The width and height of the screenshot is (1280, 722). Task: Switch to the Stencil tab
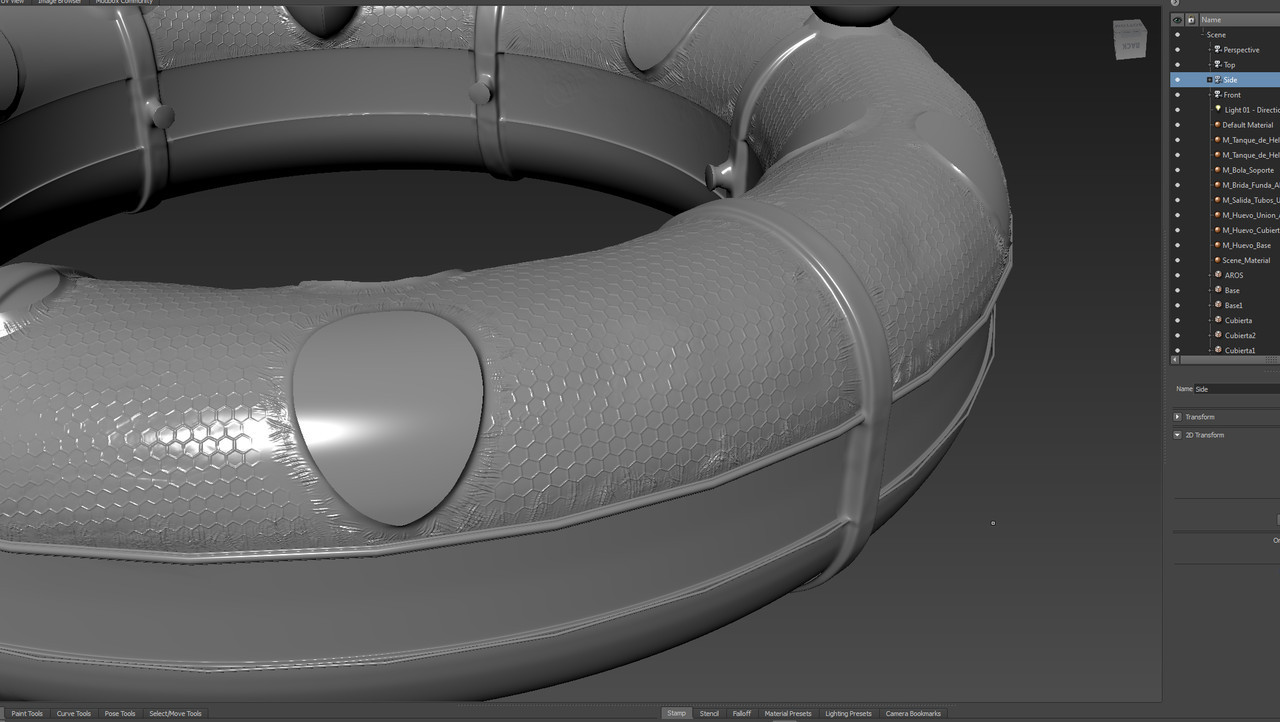(709, 713)
